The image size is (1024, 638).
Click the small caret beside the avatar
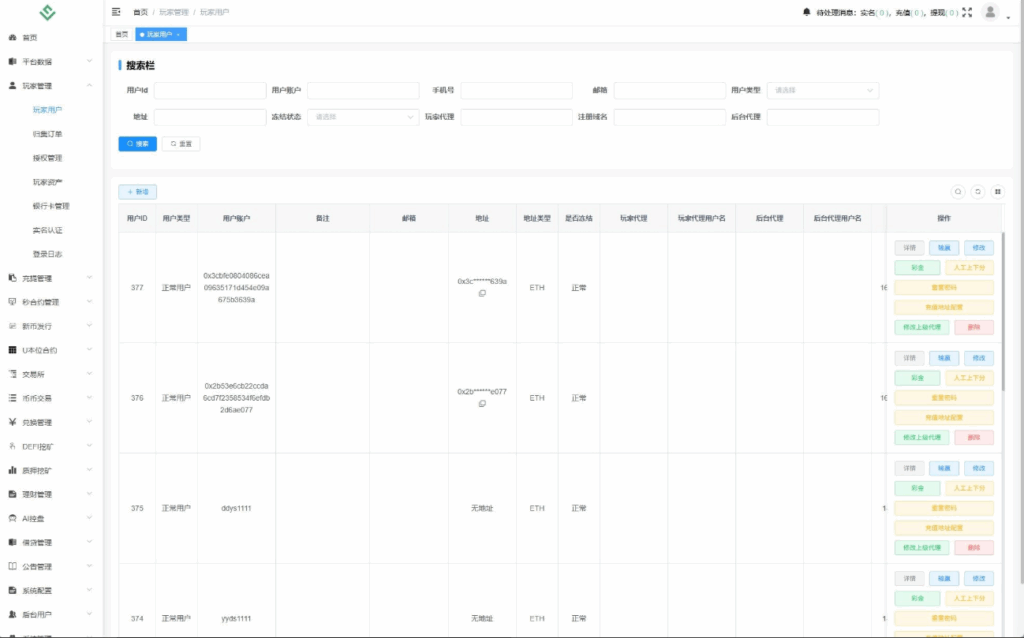tap(1008, 18)
